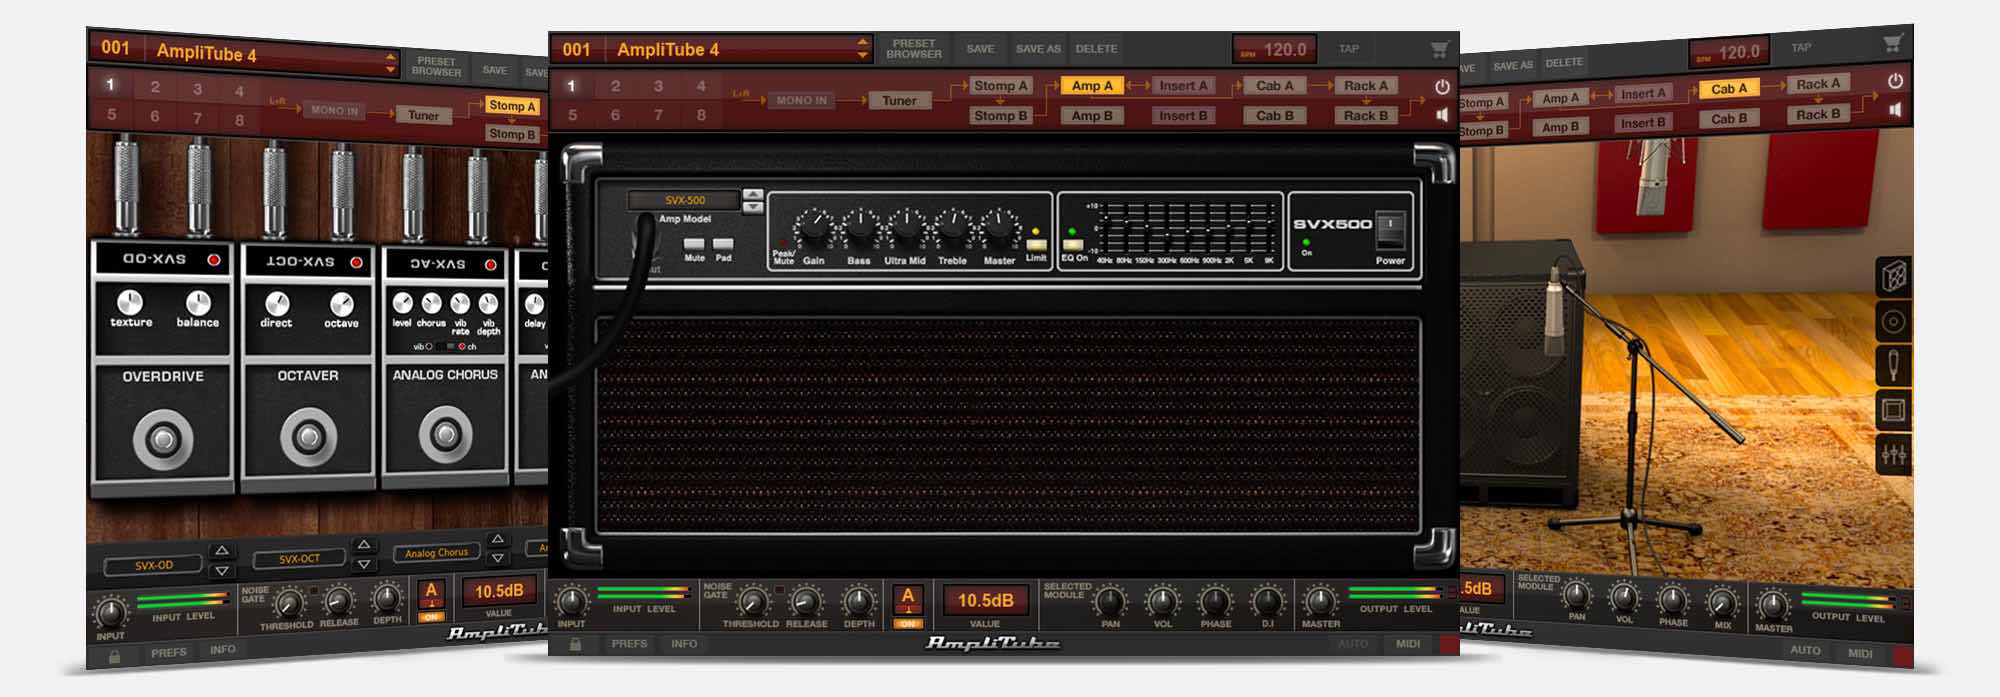This screenshot has height=697, width=2000.
Task: Click the SVX-500 amp model up arrow
Action: pos(753,194)
